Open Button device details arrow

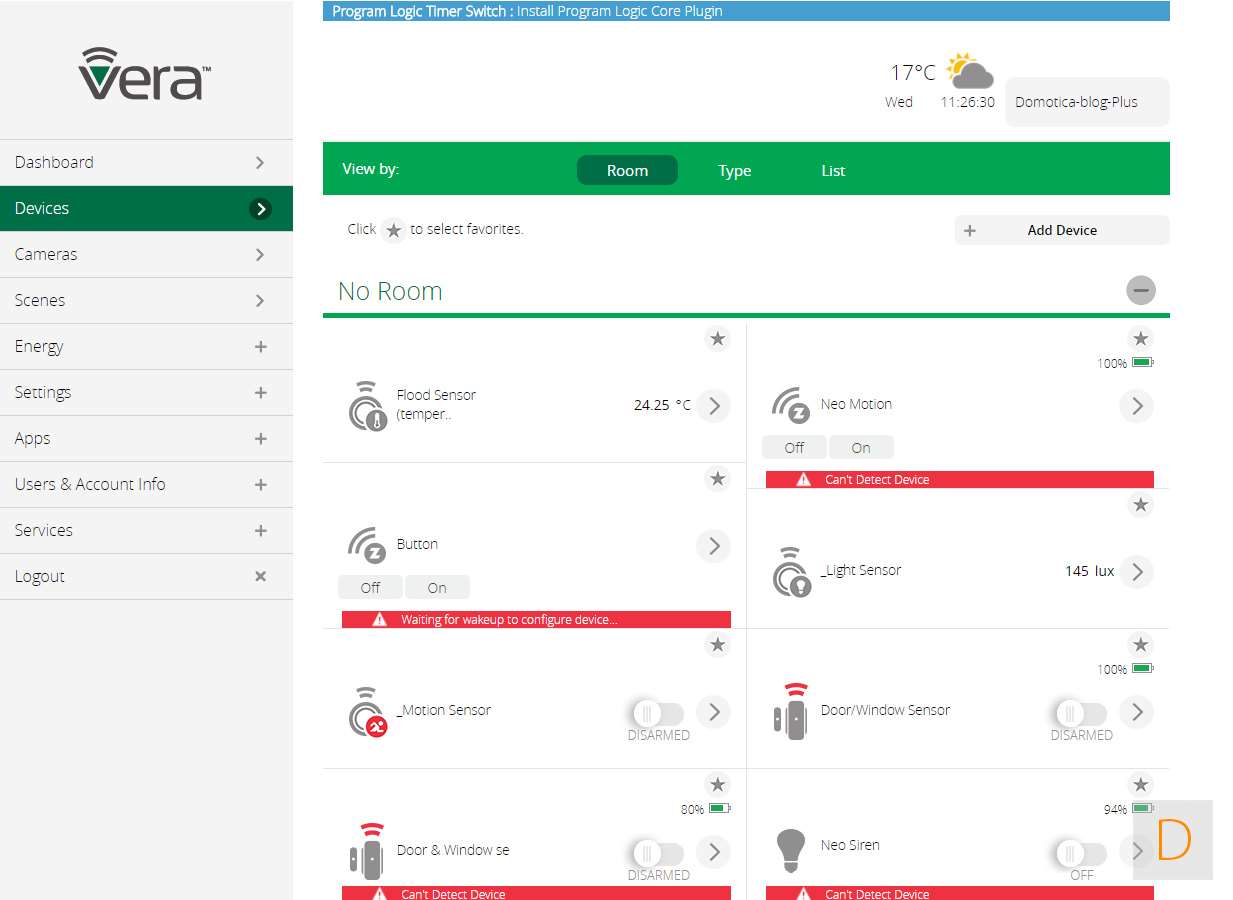[x=713, y=546]
